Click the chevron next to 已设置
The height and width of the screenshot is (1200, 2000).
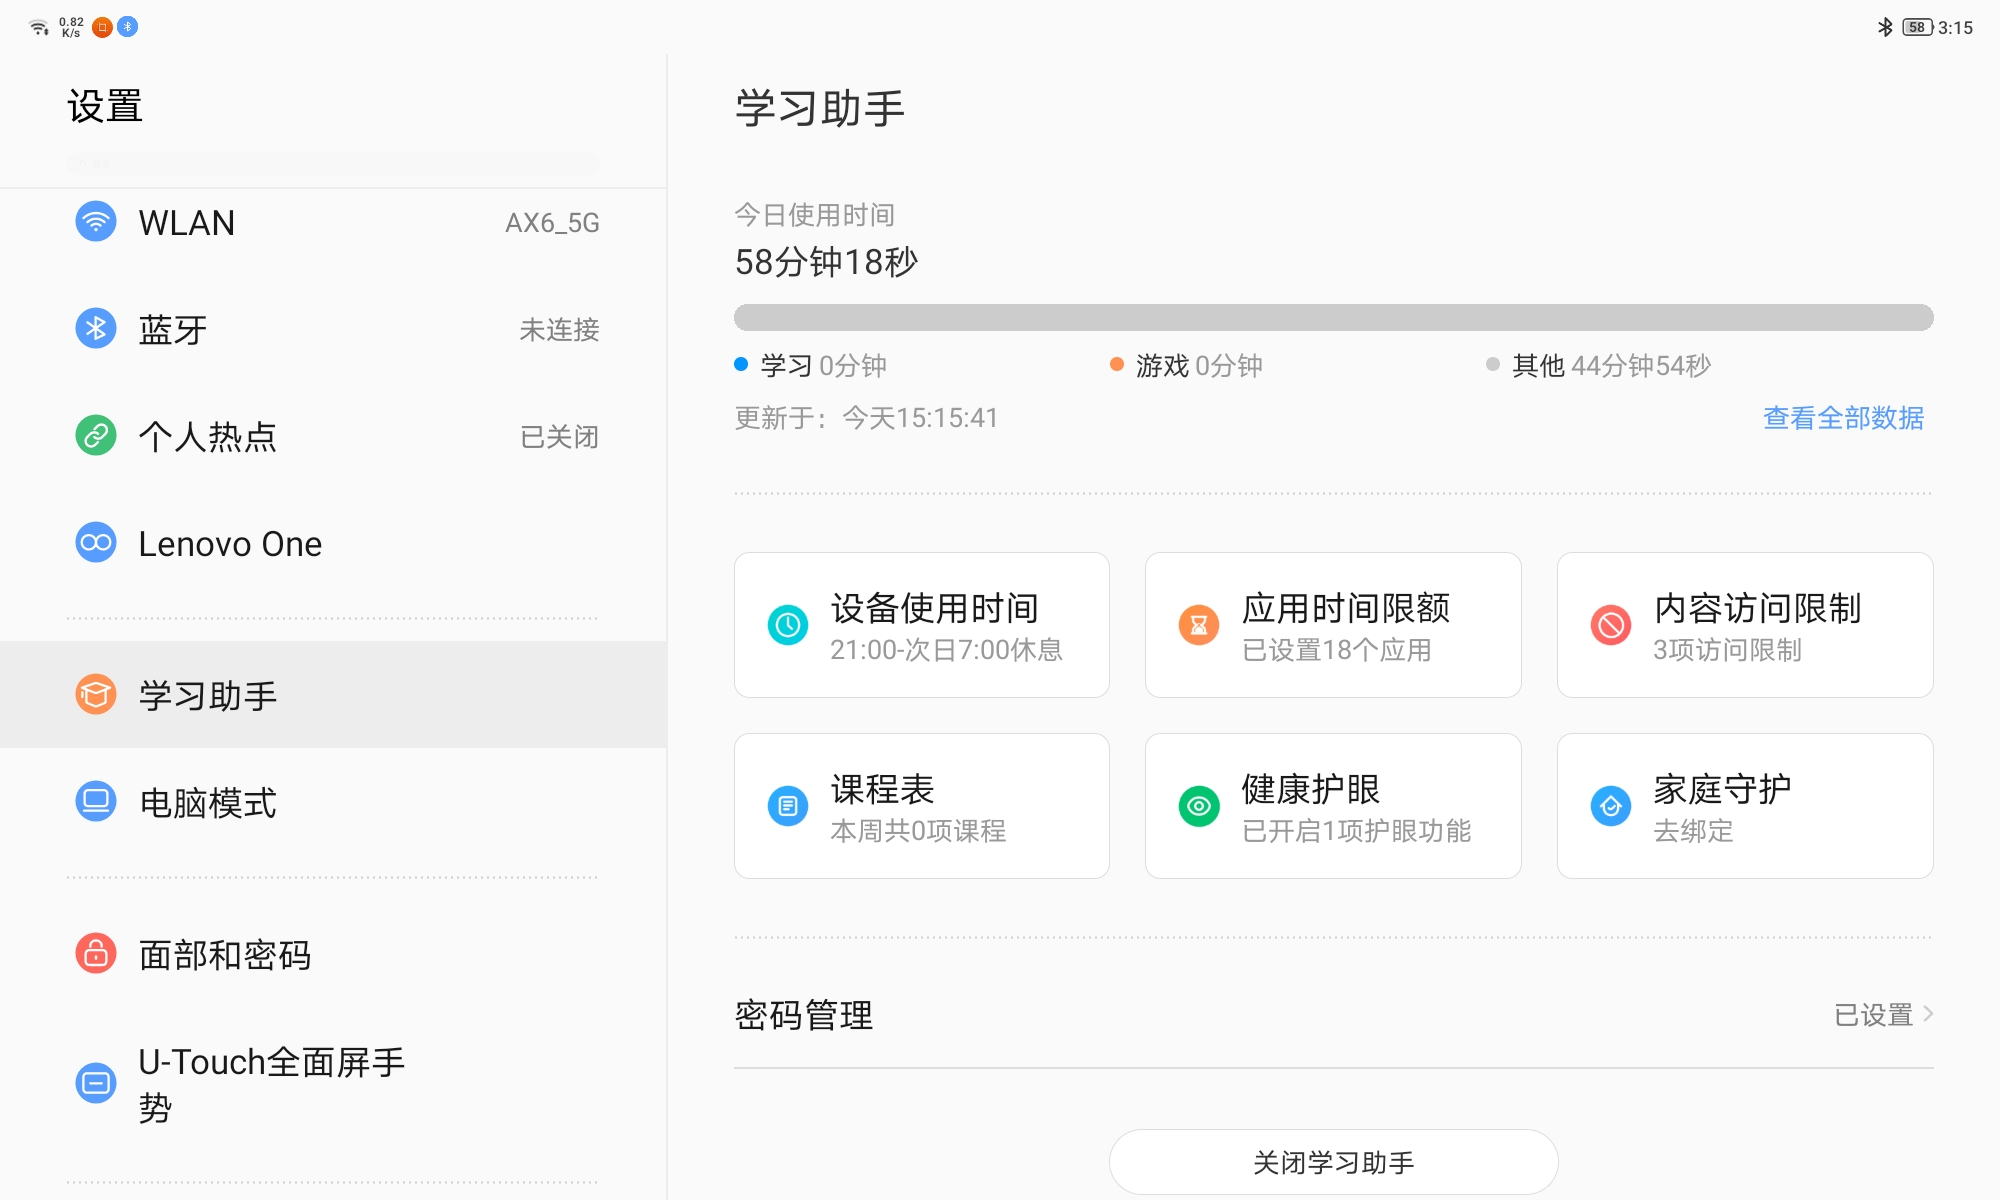[1927, 1015]
